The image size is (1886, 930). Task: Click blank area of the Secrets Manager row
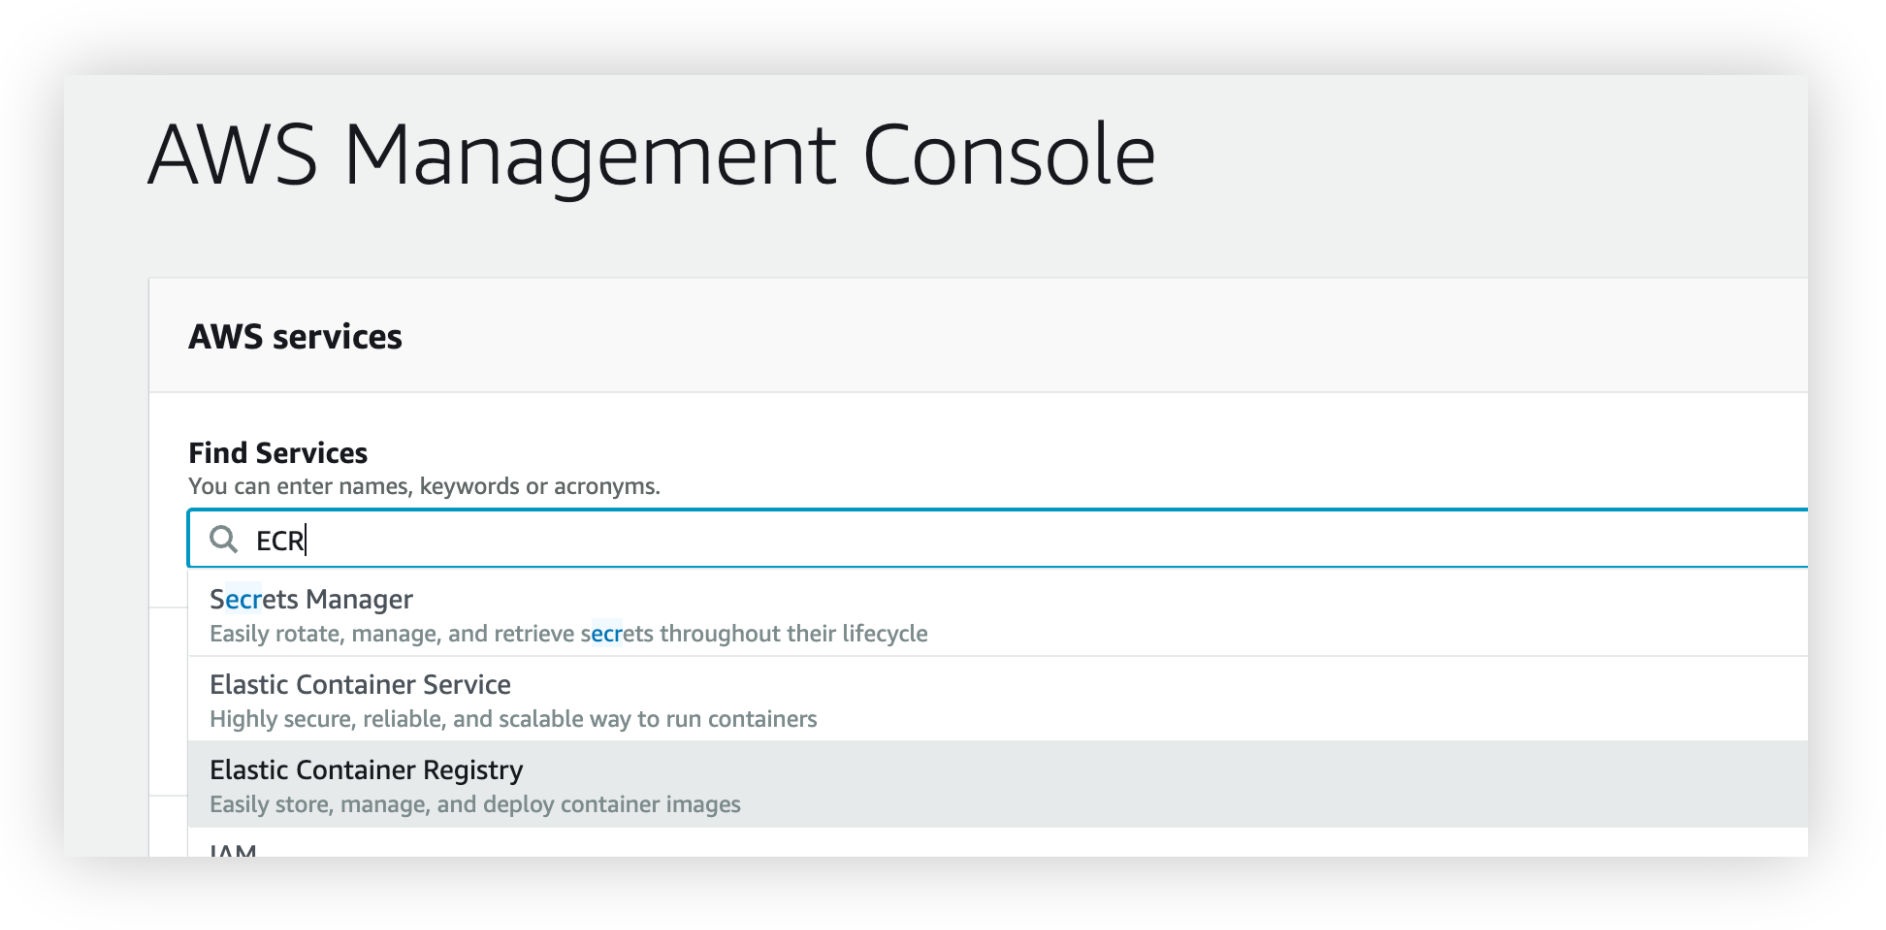click(1200, 615)
